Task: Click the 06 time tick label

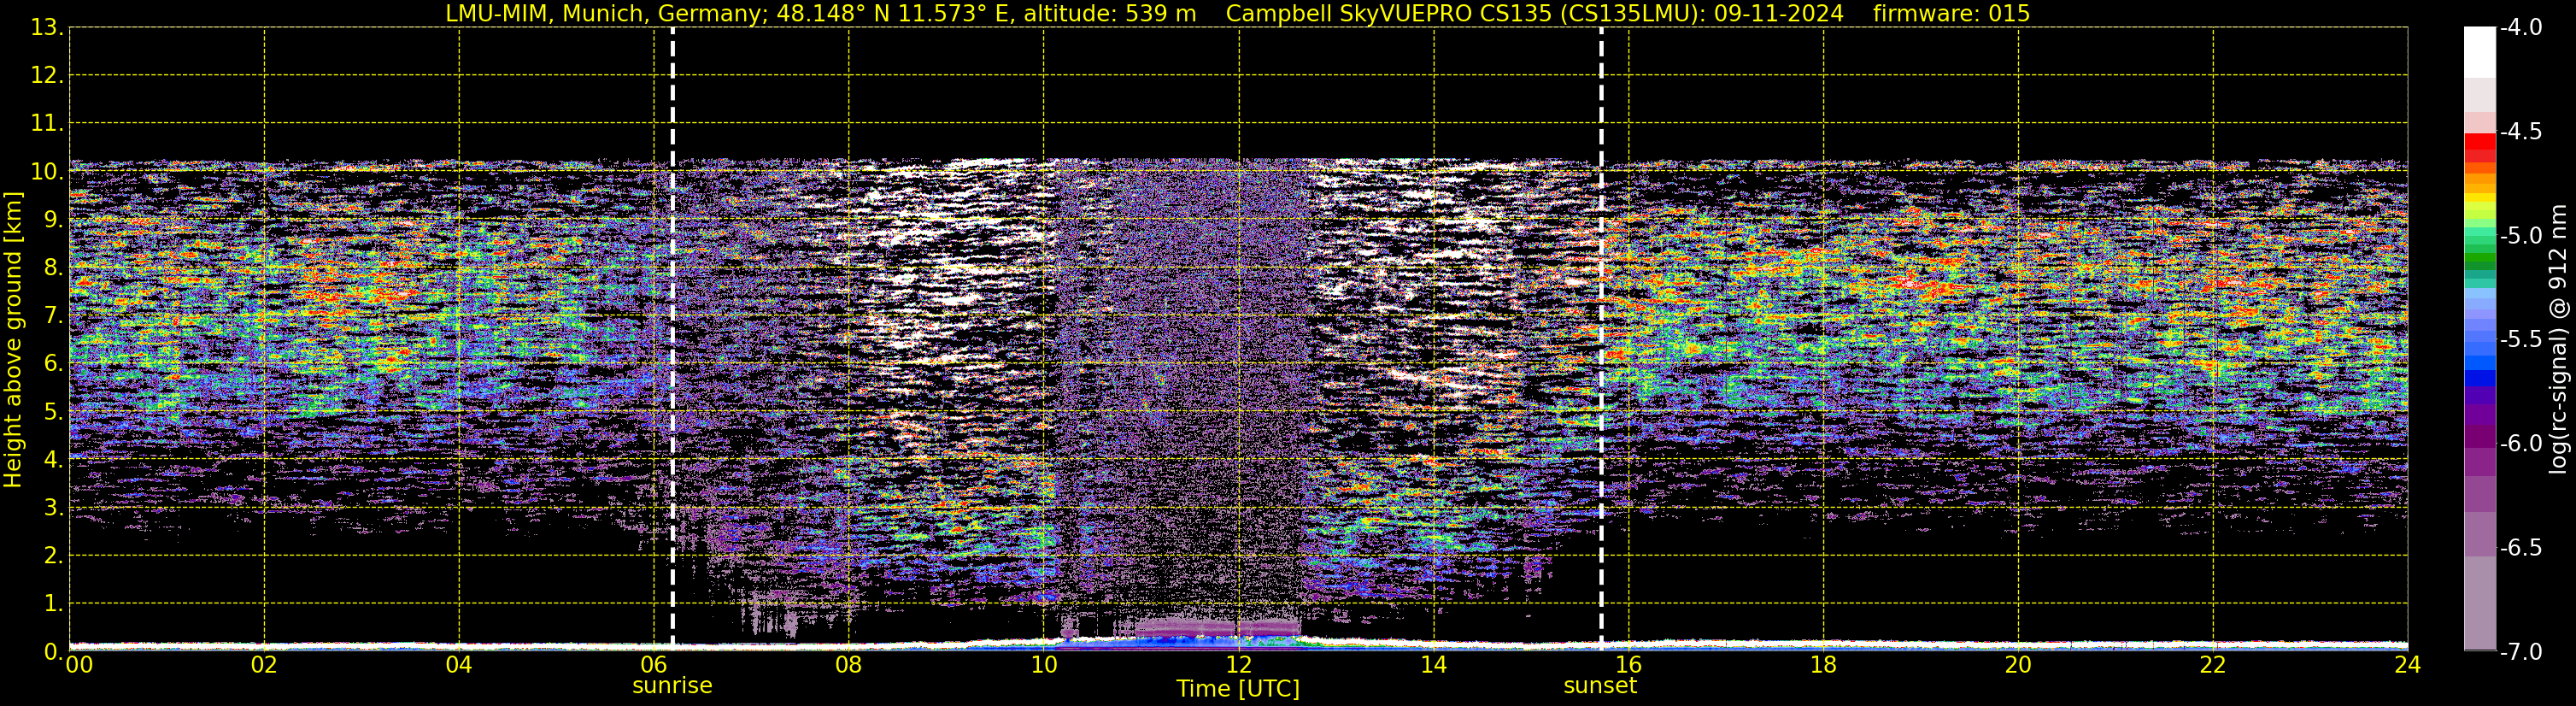Action: click(x=654, y=665)
